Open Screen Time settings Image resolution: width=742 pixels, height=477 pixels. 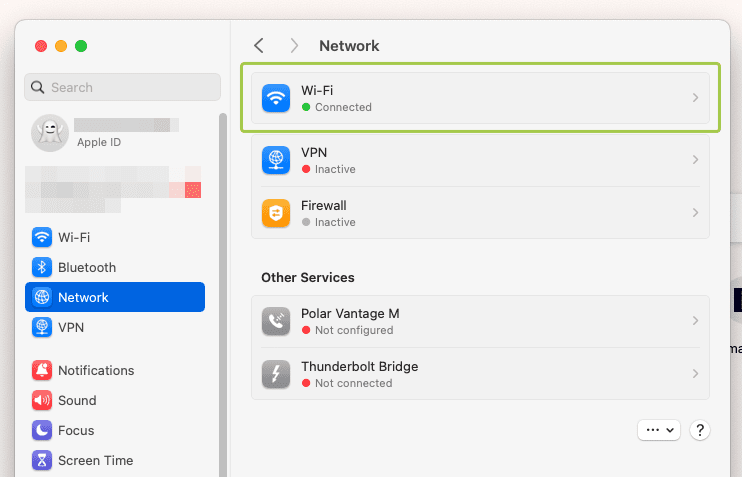coord(115,460)
